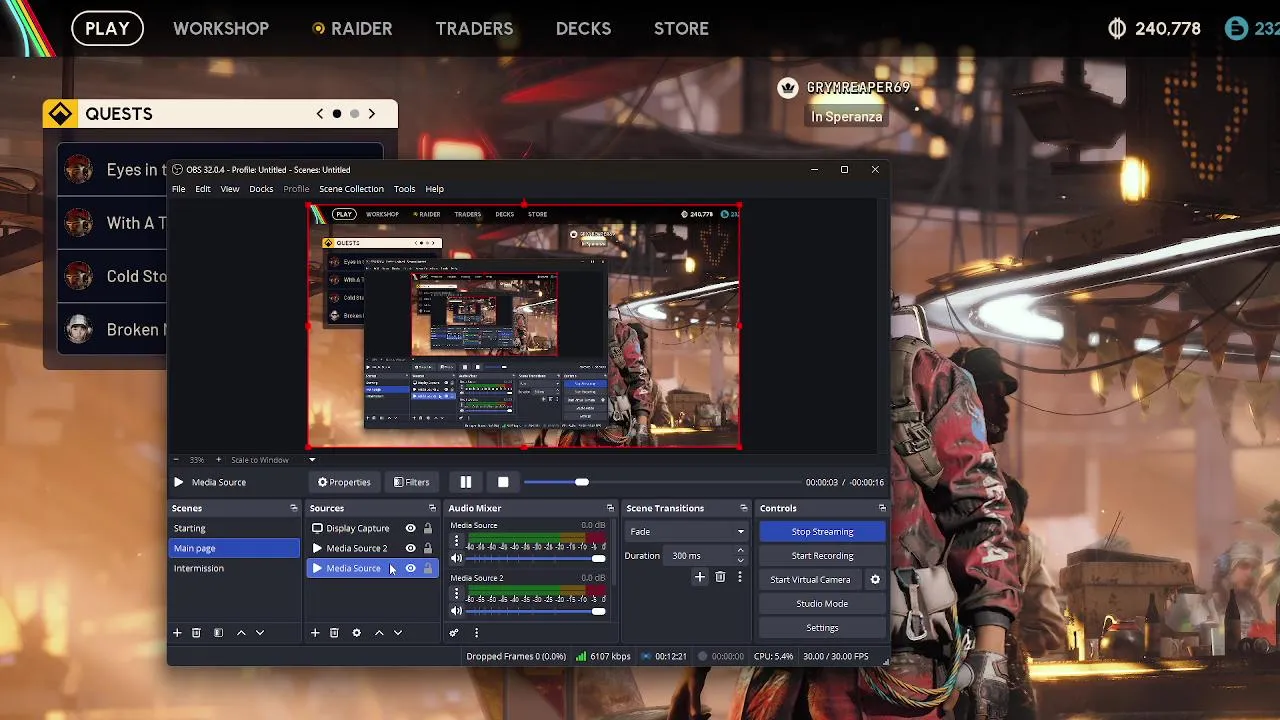This screenshot has height=720, width=1280.
Task: Open Media Source 2 mixer options menu
Action: [x=457, y=593]
